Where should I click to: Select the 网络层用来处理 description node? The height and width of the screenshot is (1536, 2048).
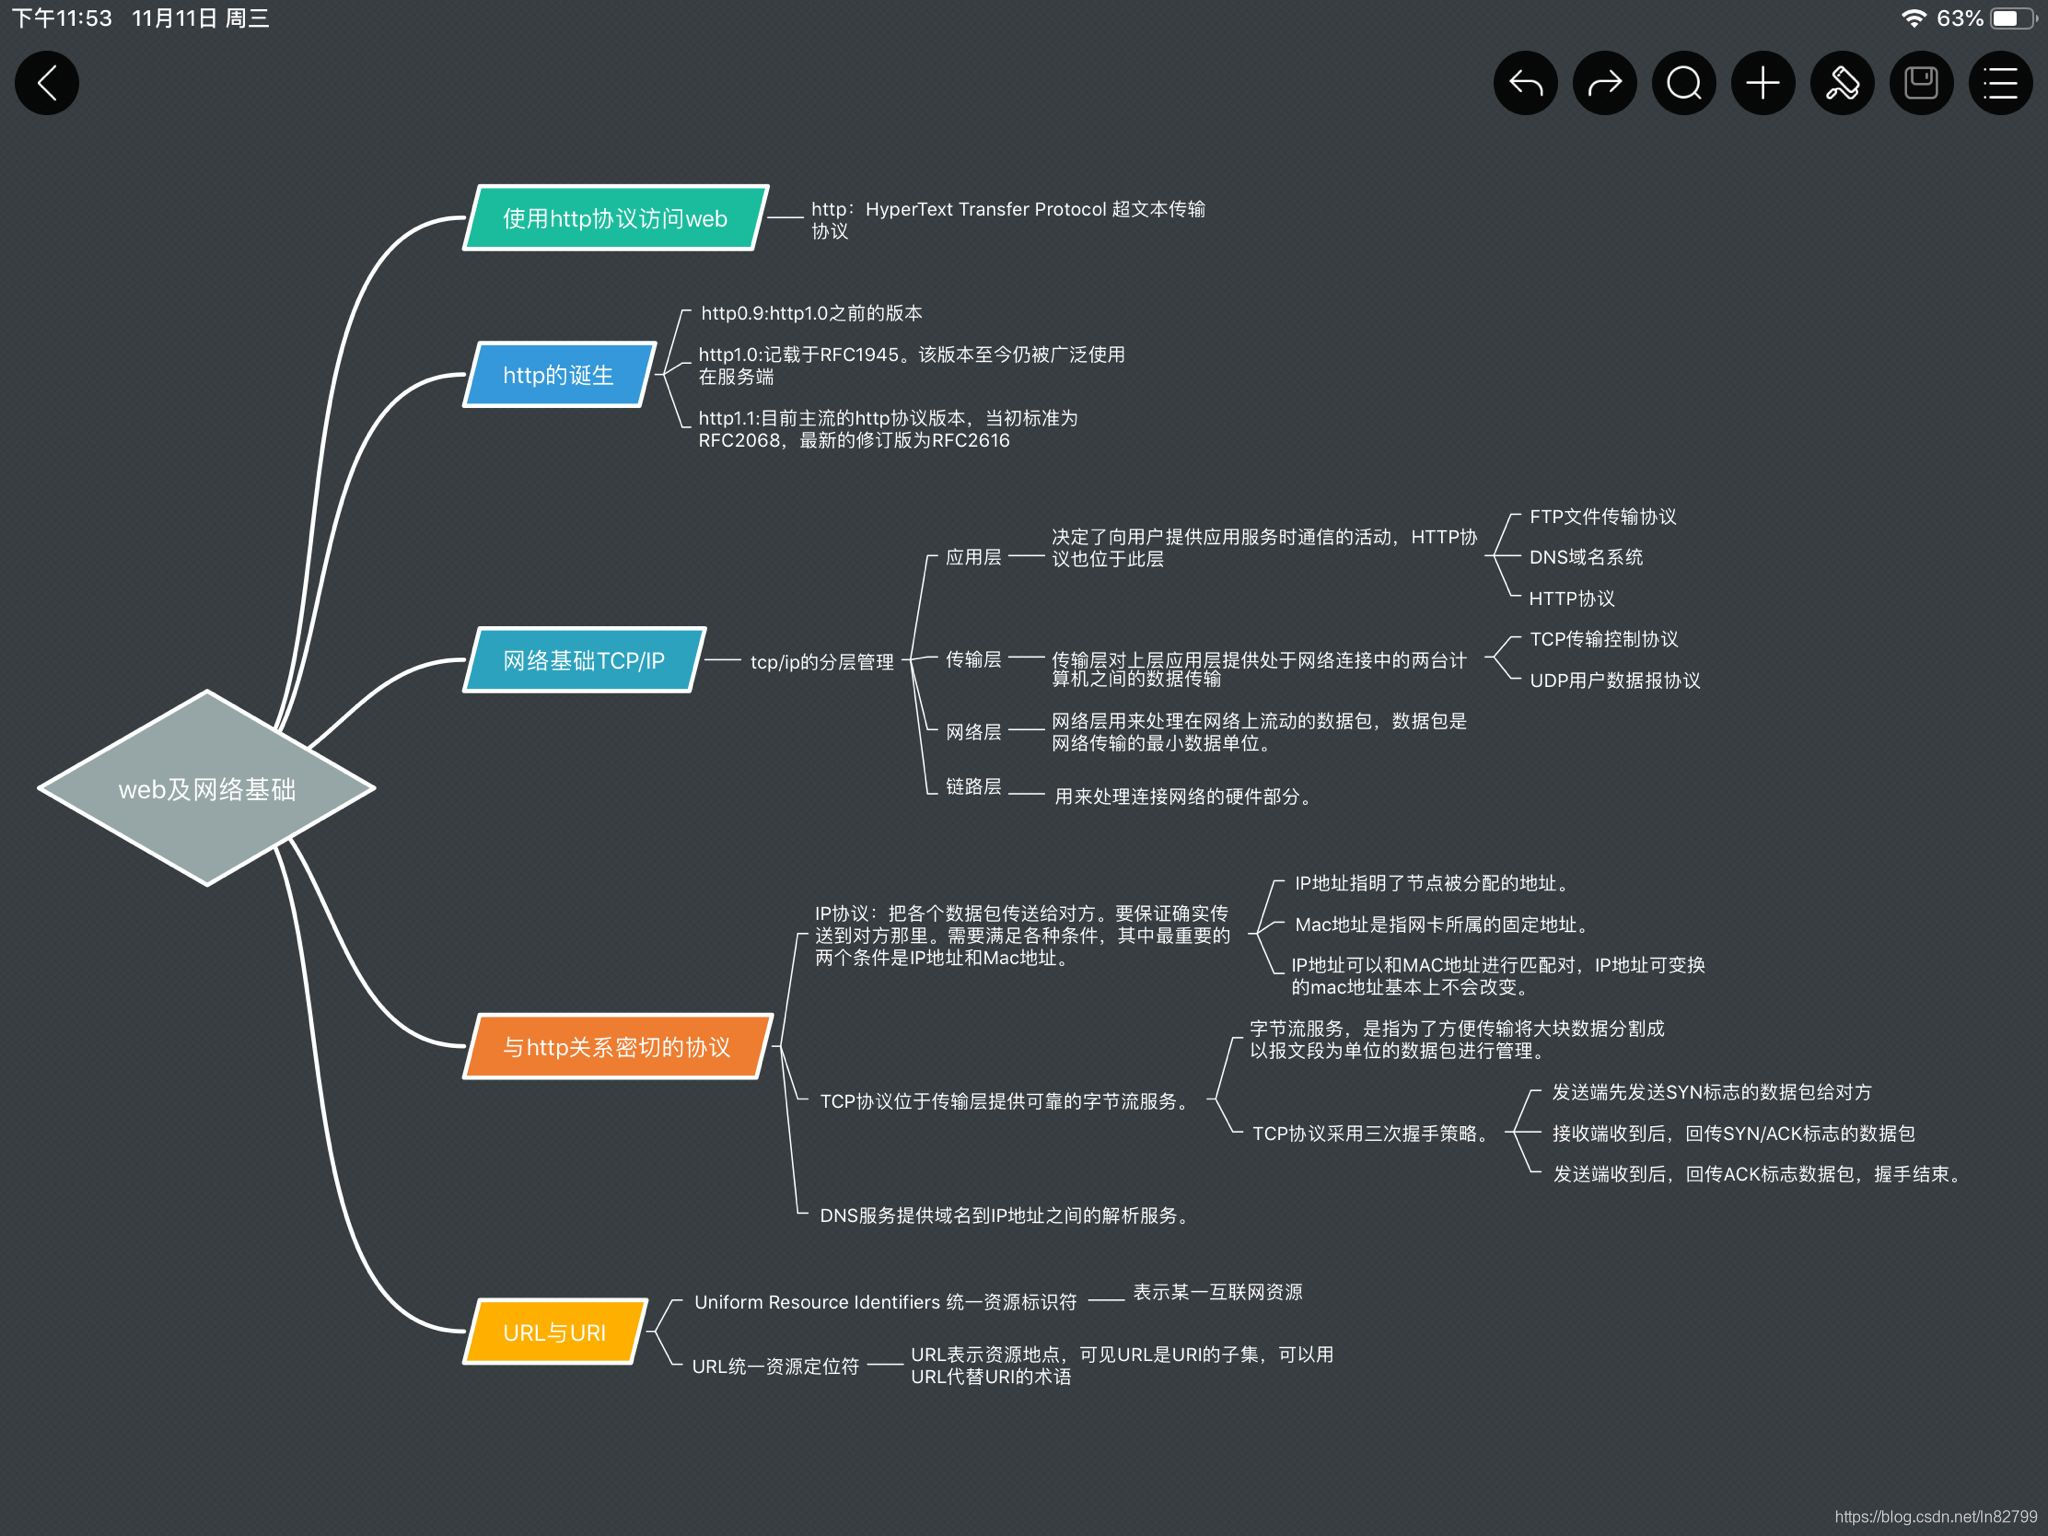1259,732
